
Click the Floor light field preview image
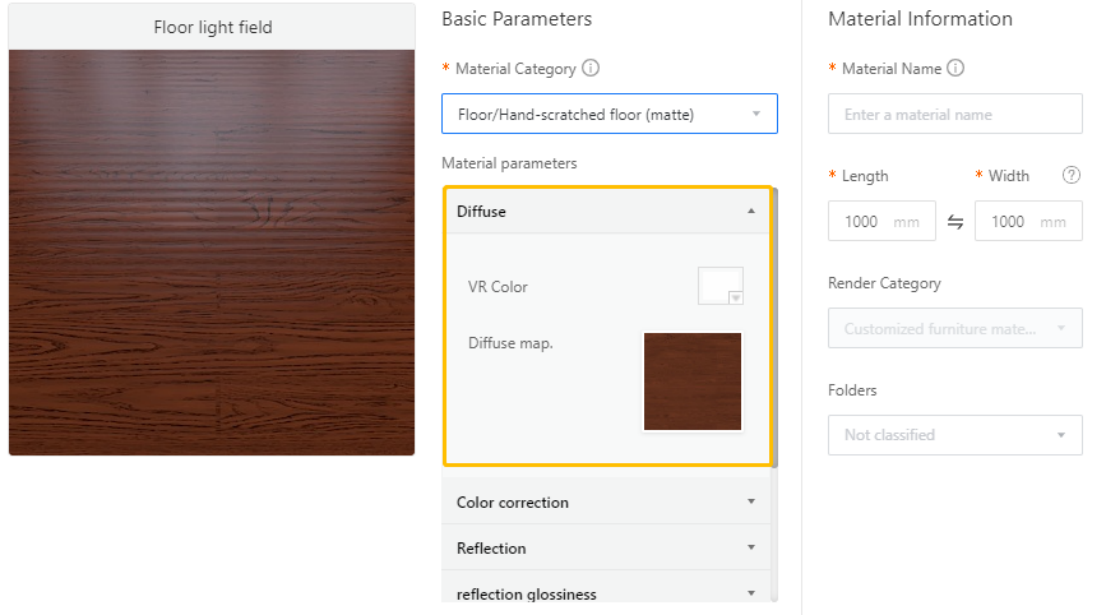[x=212, y=252]
